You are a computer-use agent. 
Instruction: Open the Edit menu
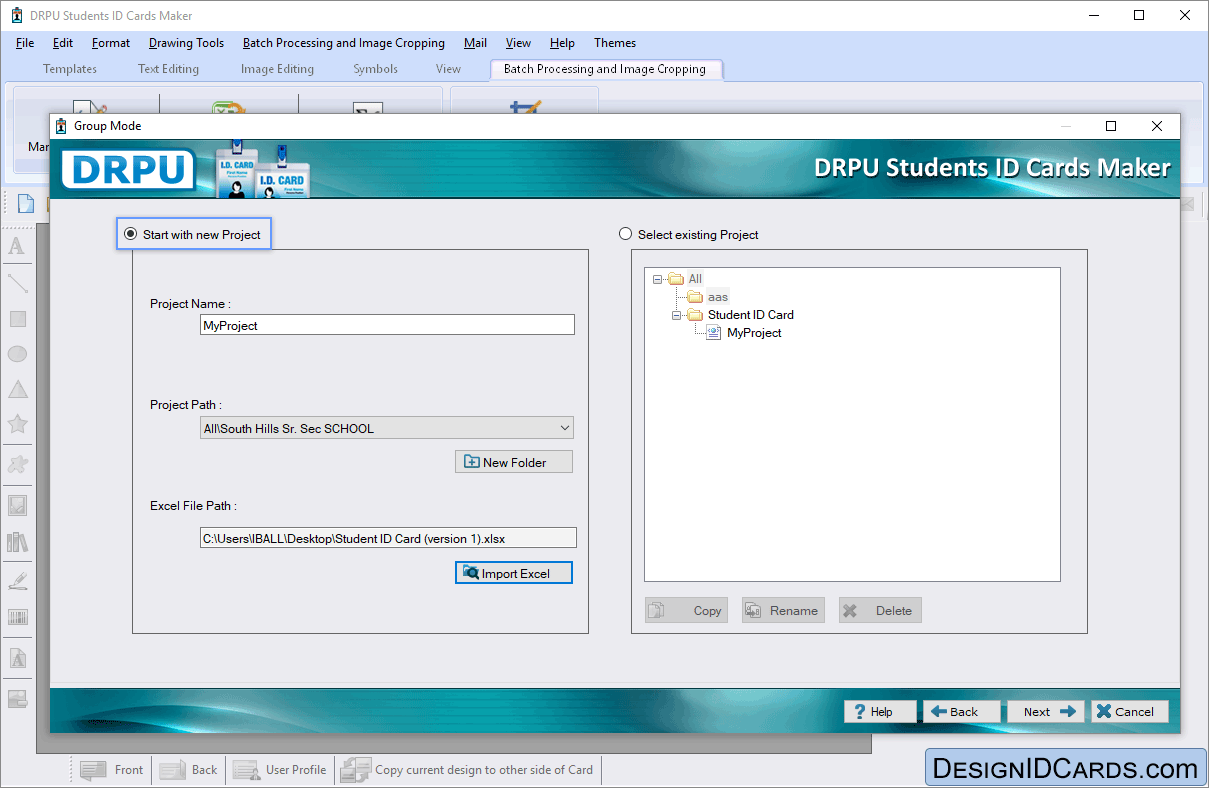[x=63, y=43]
